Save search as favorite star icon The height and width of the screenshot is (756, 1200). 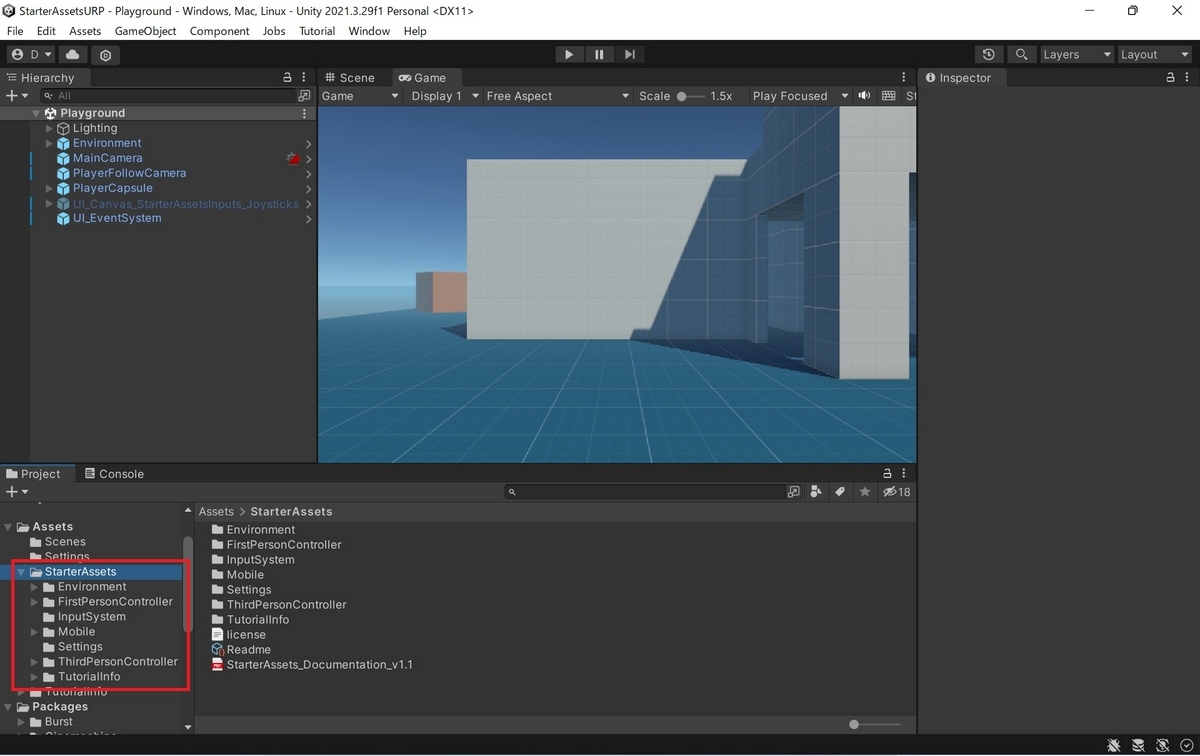point(864,492)
